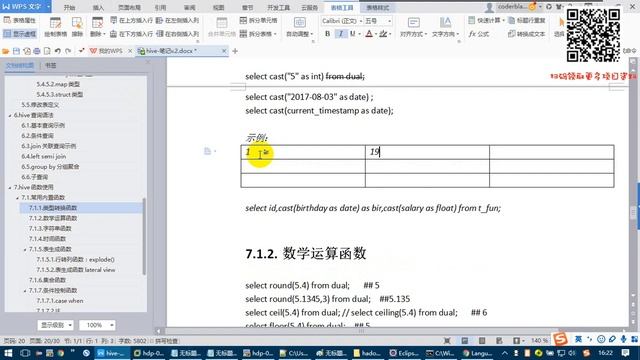The height and width of the screenshot is (360, 640).
Task: Open the WPS 文字 application menu
Action: 25,7
